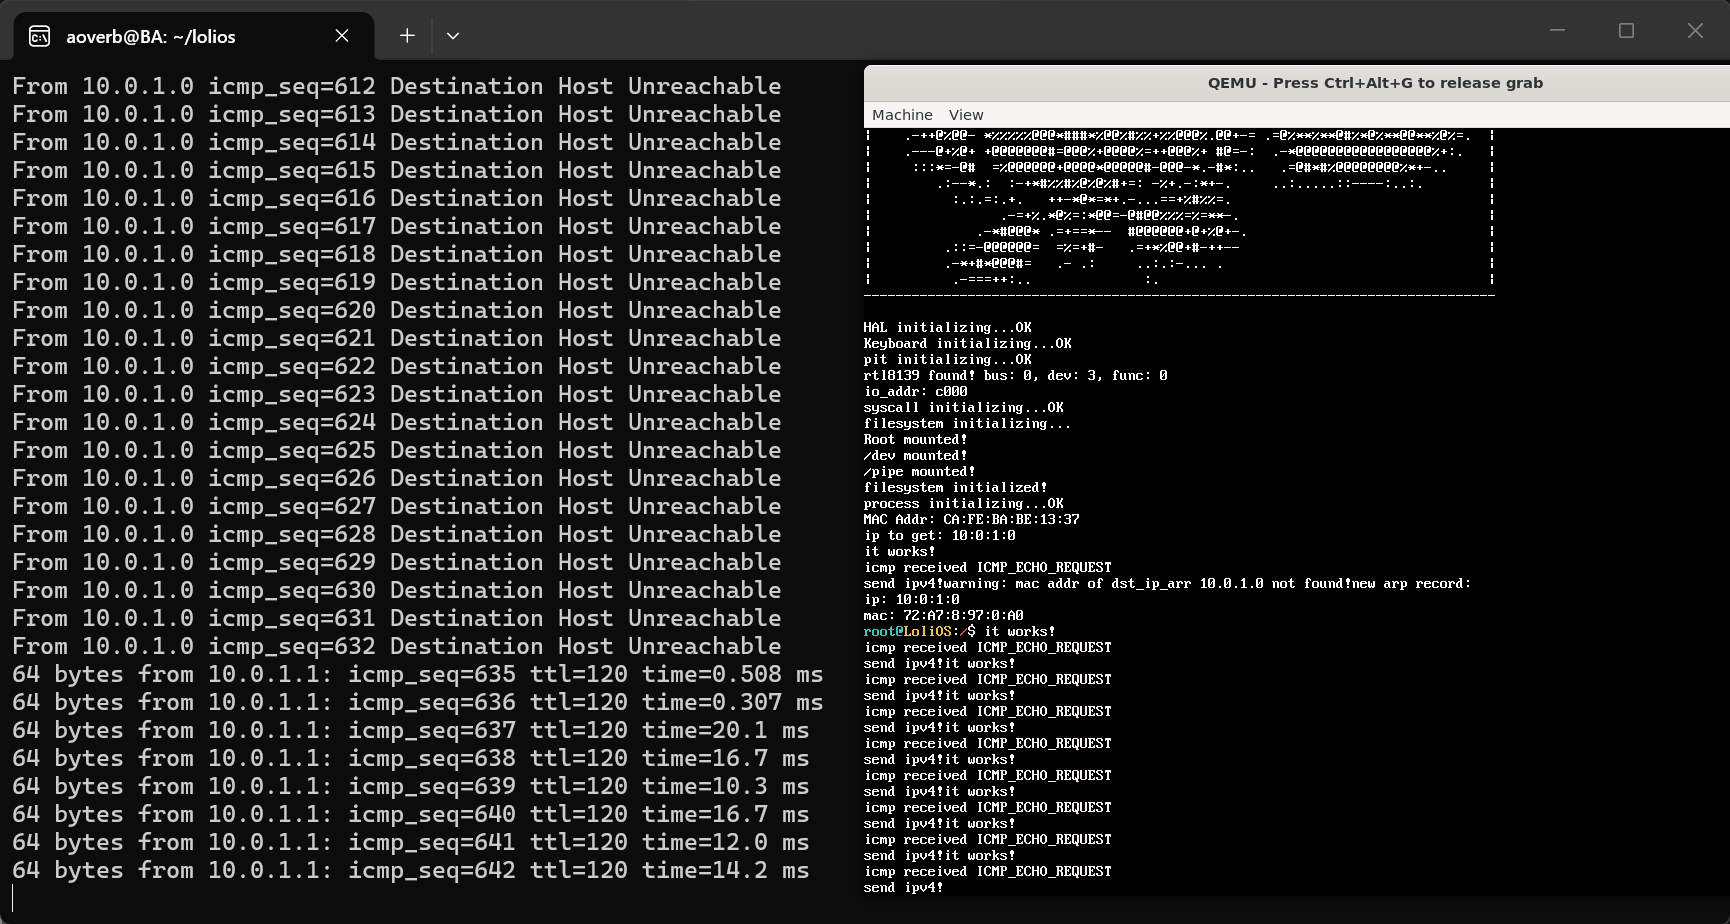The height and width of the screenshot is (924, 1730).
Task: Open the Machine menu in QEMU
Action: (901, 115)
